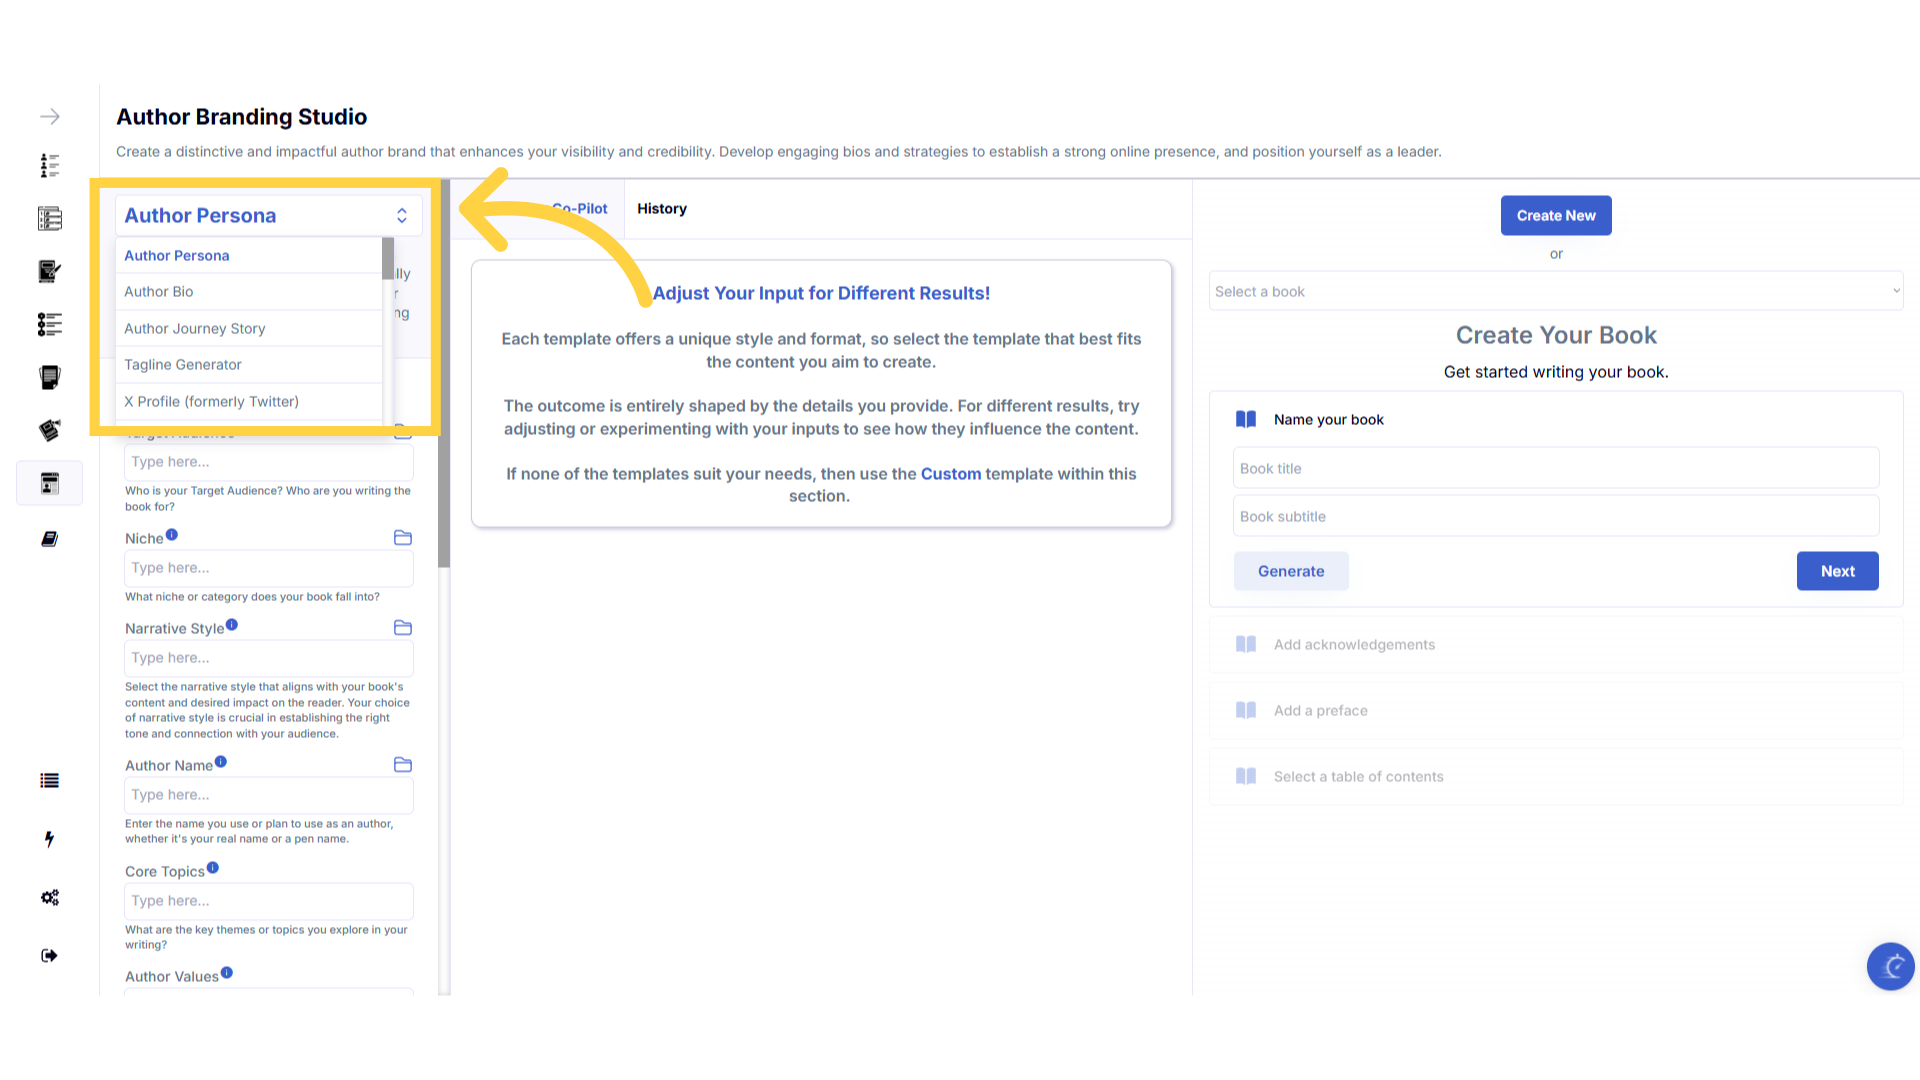Image resolution: width=1920 pixels, height=1080 pixels.
Task: Open the Select a table of contents step
Action: 1556,777
